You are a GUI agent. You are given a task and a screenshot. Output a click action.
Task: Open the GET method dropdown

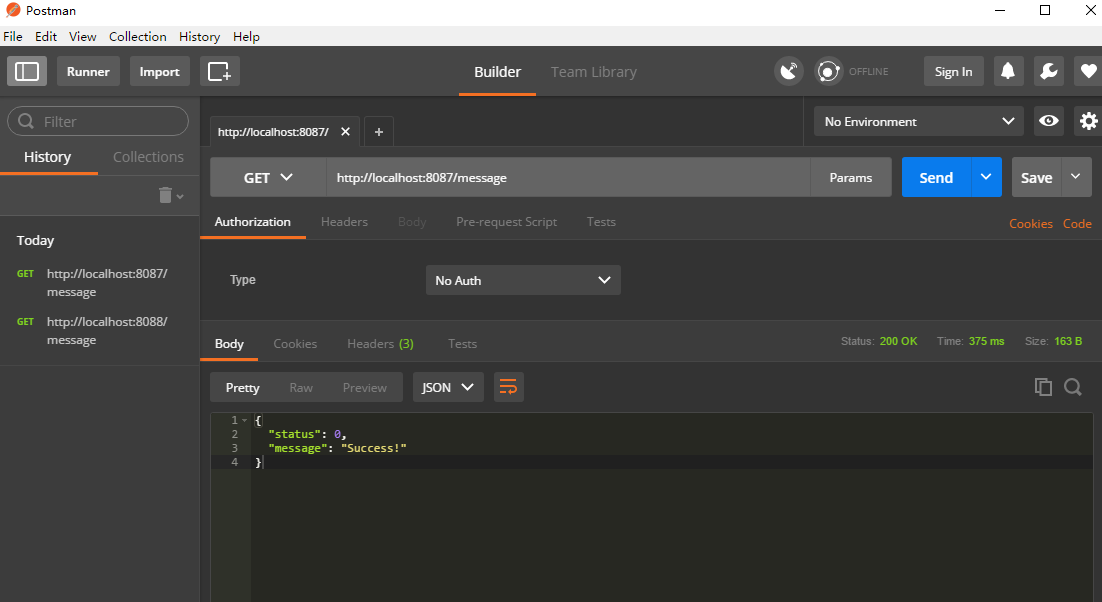tap(268, 178)
